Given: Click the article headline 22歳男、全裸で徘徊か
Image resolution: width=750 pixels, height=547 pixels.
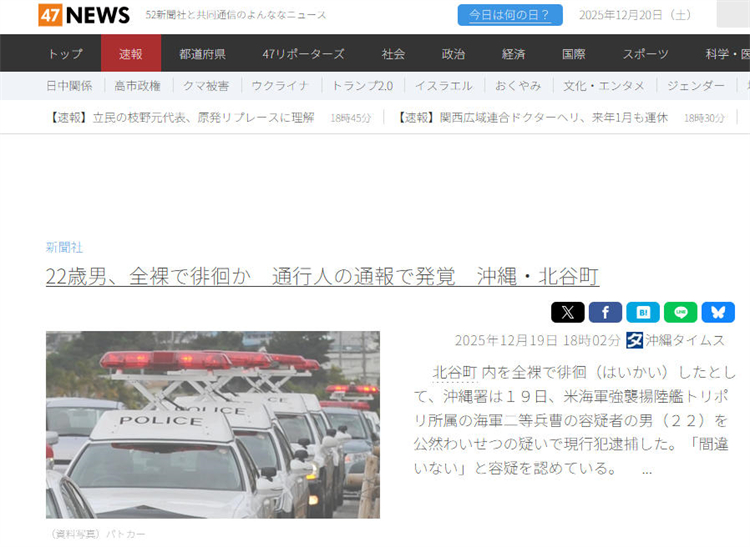Looking at the screenshot, I should tap(322, 276).
